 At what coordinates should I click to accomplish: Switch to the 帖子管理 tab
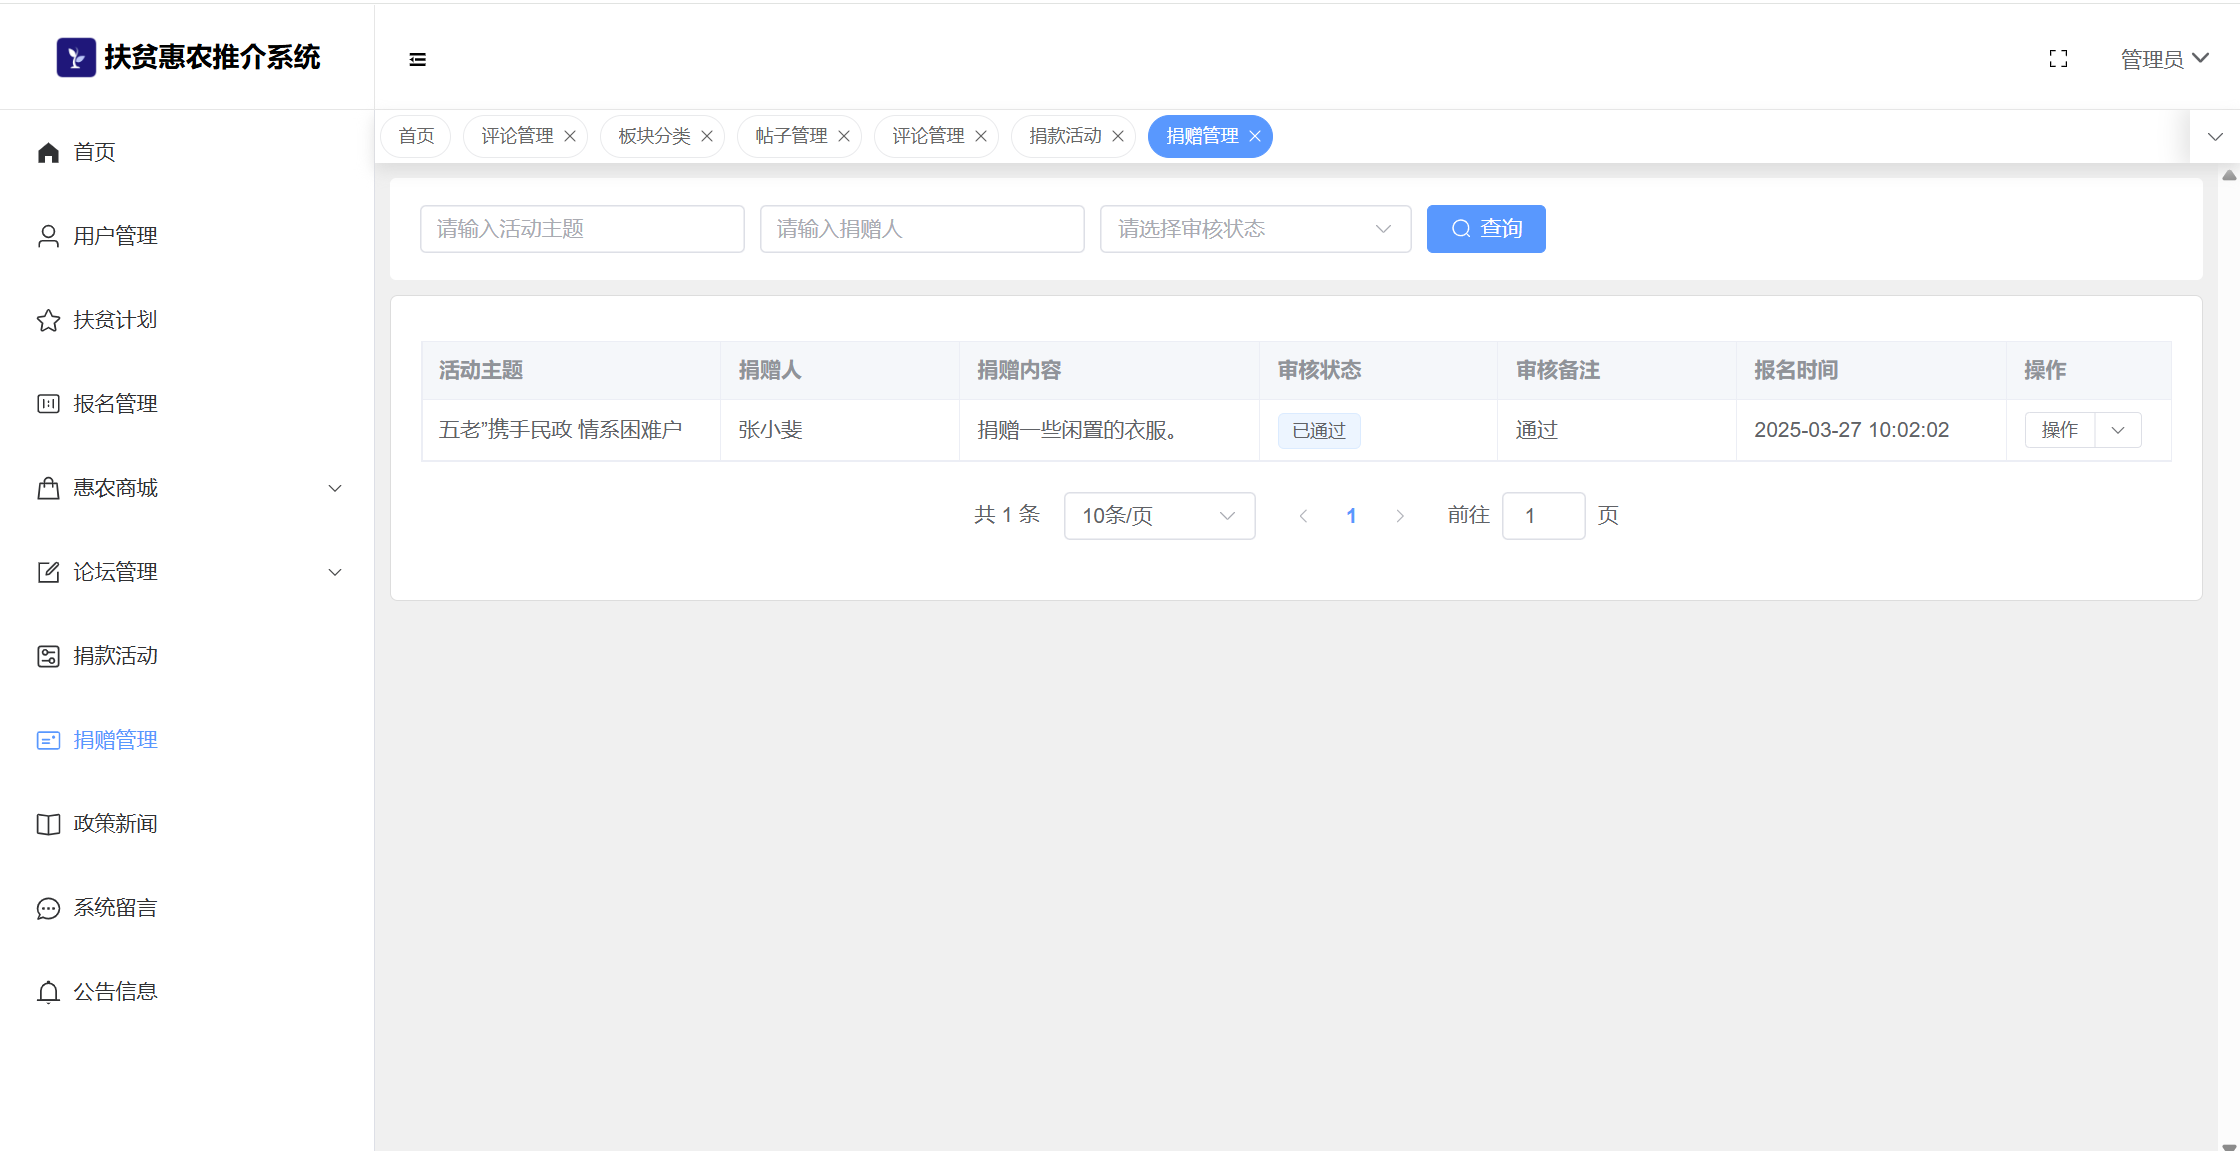pos(790,136)
